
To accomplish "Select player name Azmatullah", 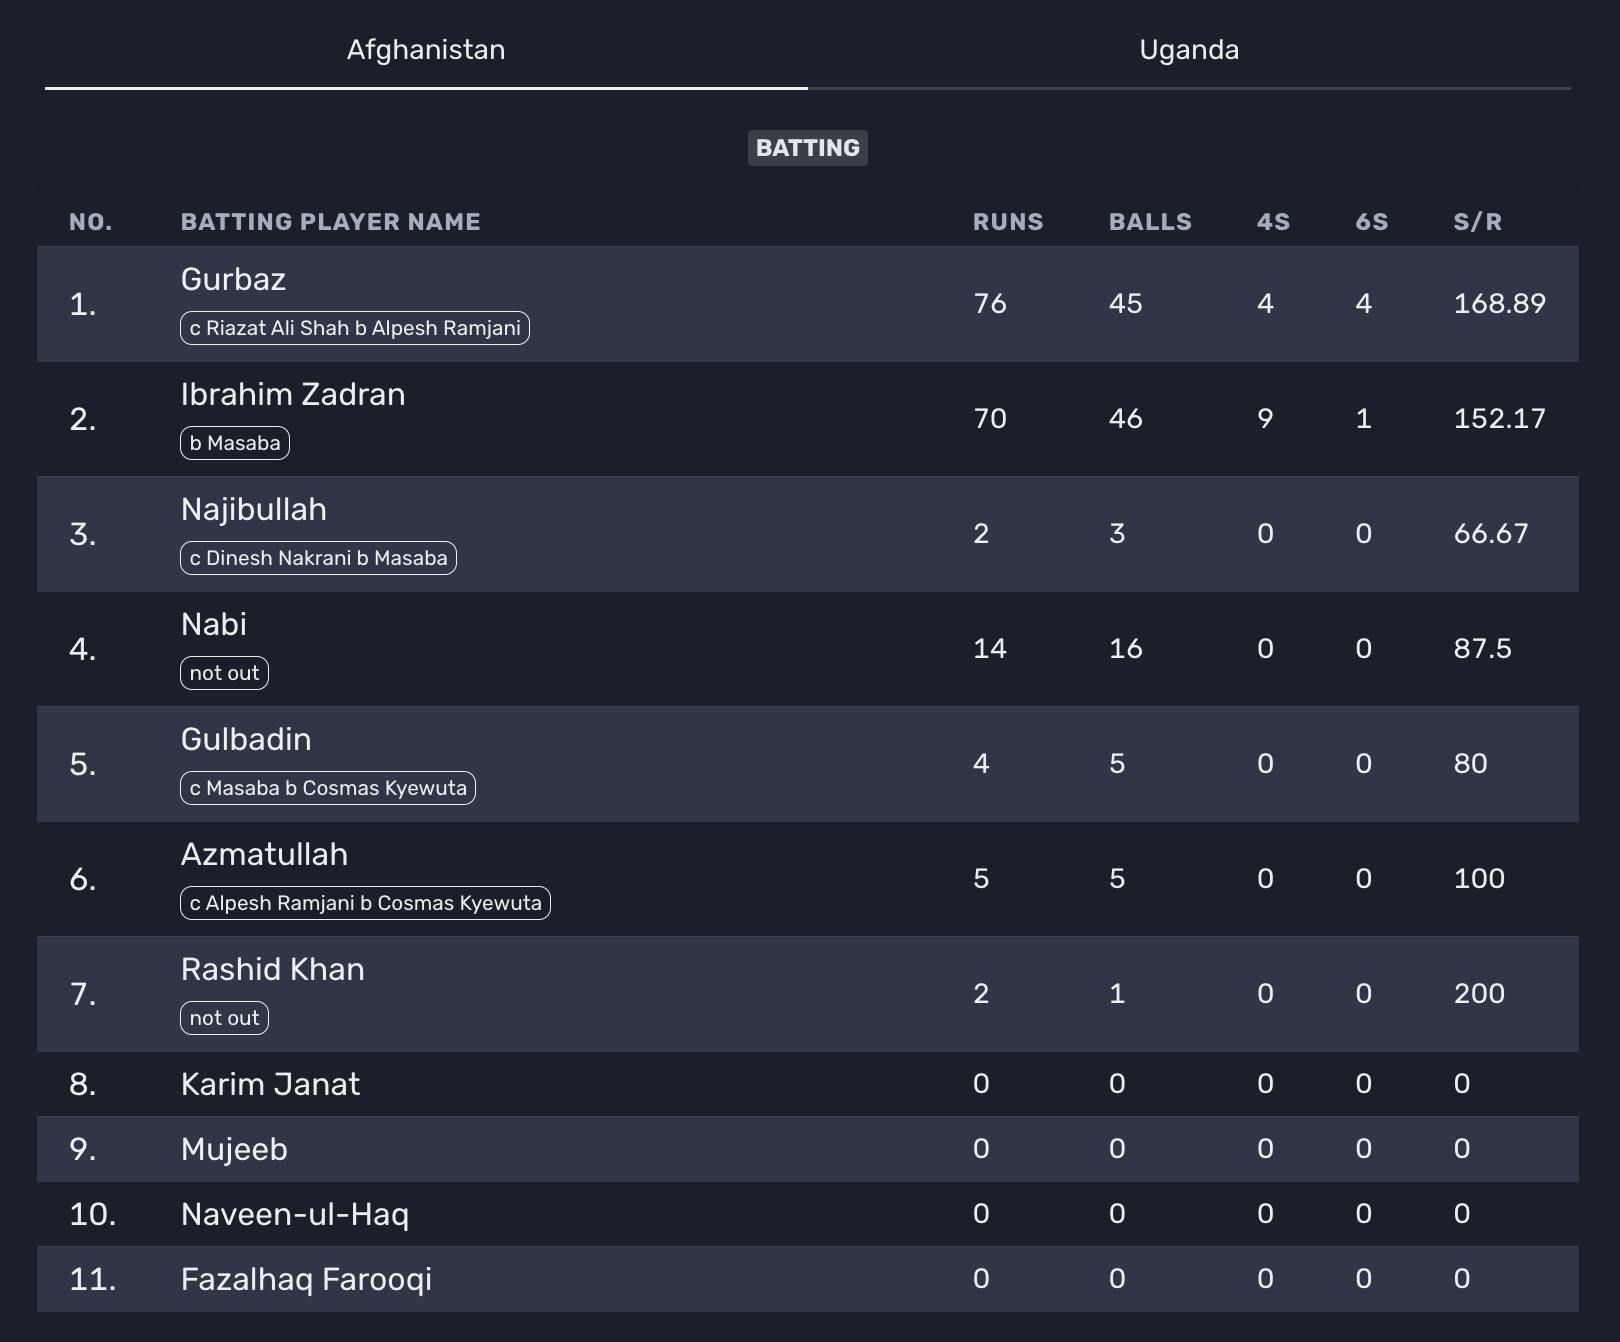I will (264, 854).
